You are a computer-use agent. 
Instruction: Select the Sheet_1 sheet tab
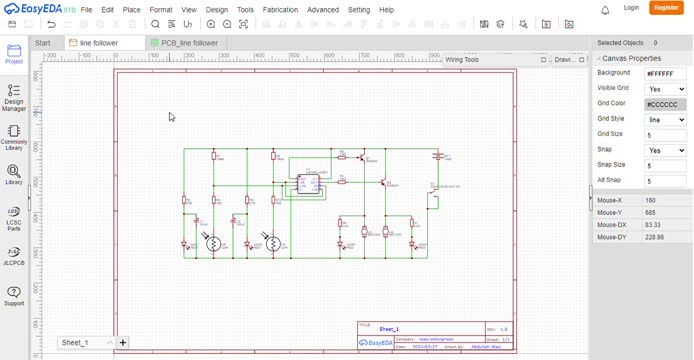tap(75, 342)
